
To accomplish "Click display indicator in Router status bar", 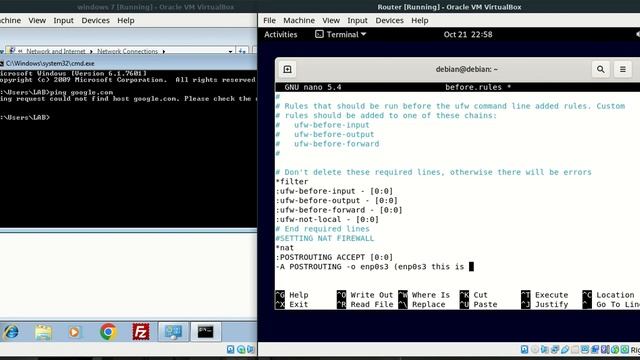I will pyautogui.click(x=585, y=349).
